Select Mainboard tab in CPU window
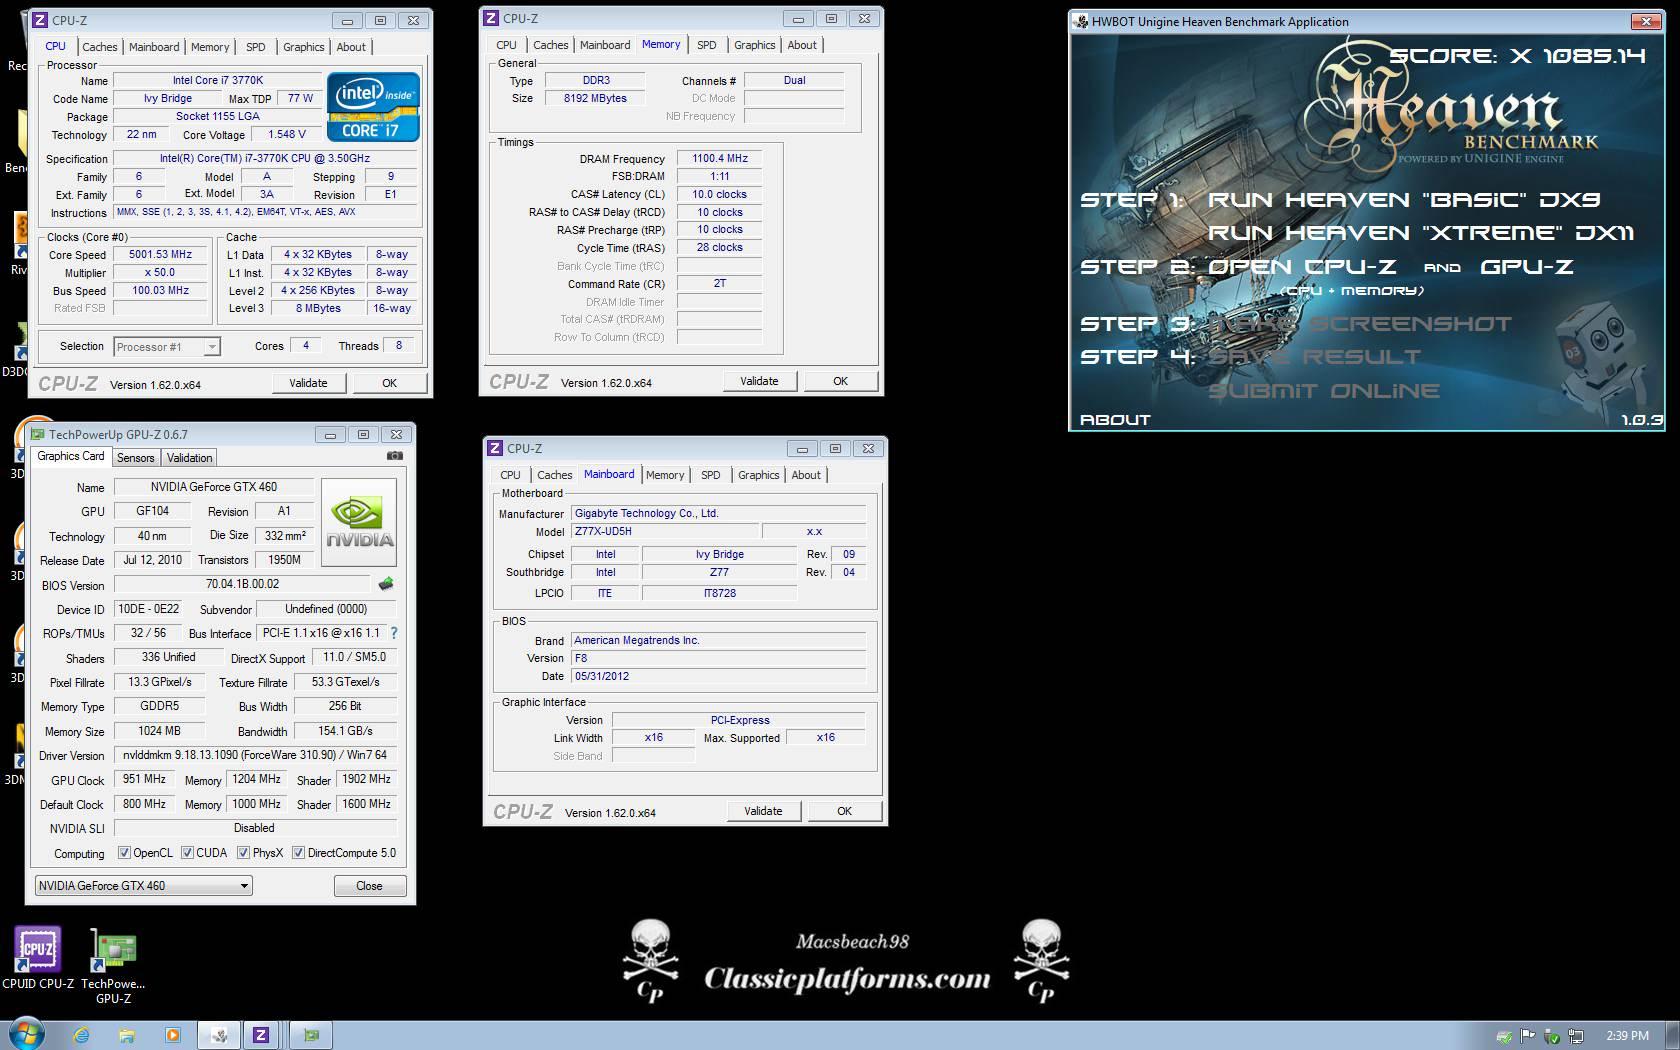This screenshot has height=1050, width=1680. pos(154,47)
